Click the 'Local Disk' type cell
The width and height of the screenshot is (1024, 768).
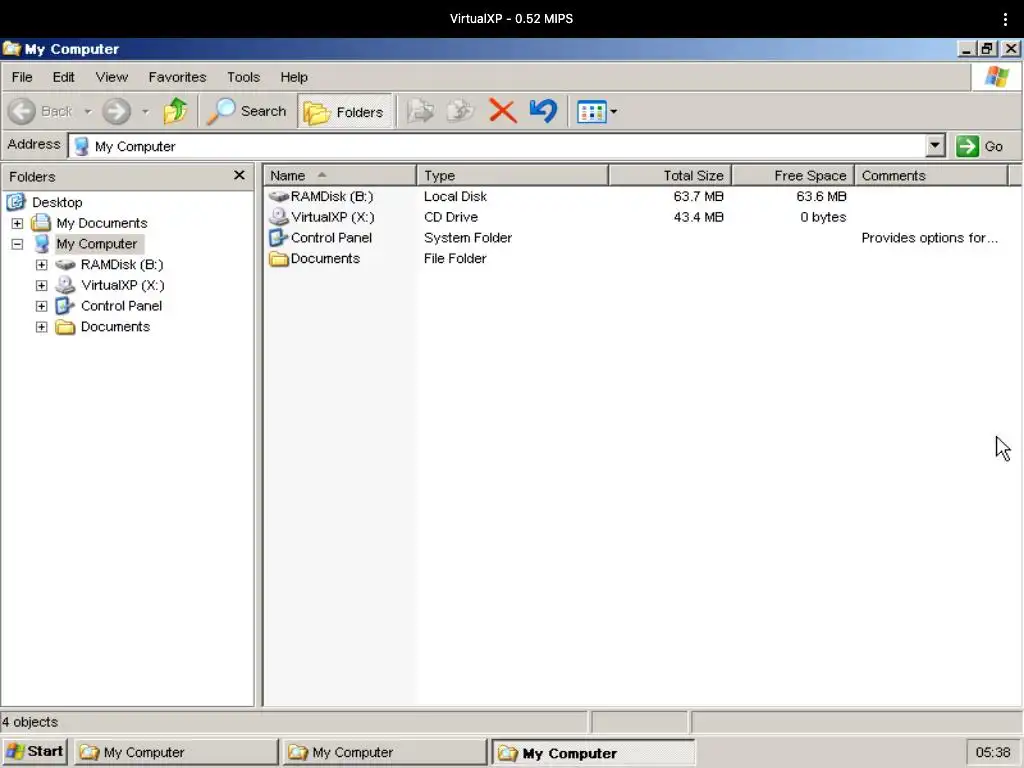point(455,197)
